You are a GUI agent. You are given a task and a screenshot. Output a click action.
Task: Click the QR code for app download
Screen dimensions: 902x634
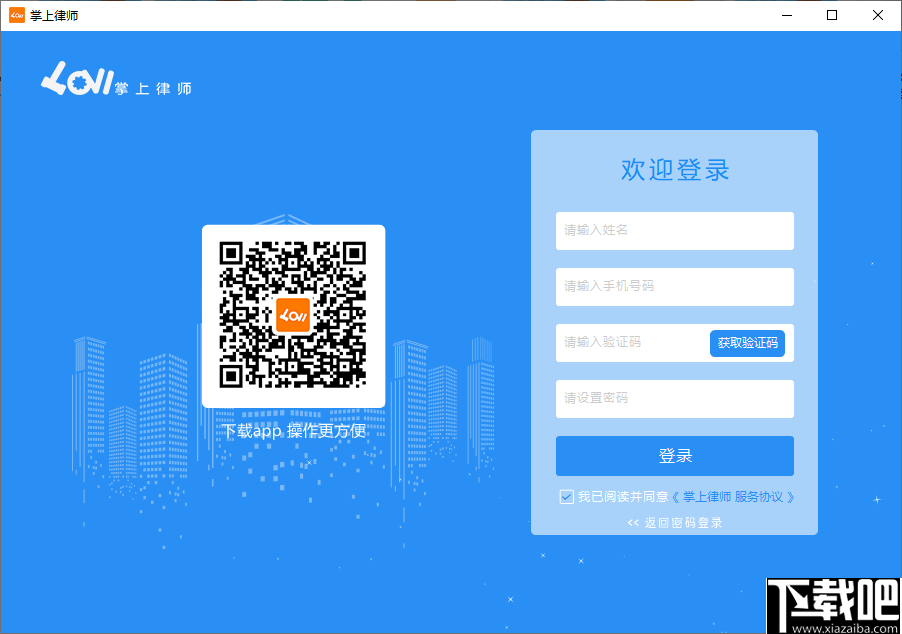(x=293, y=315)
